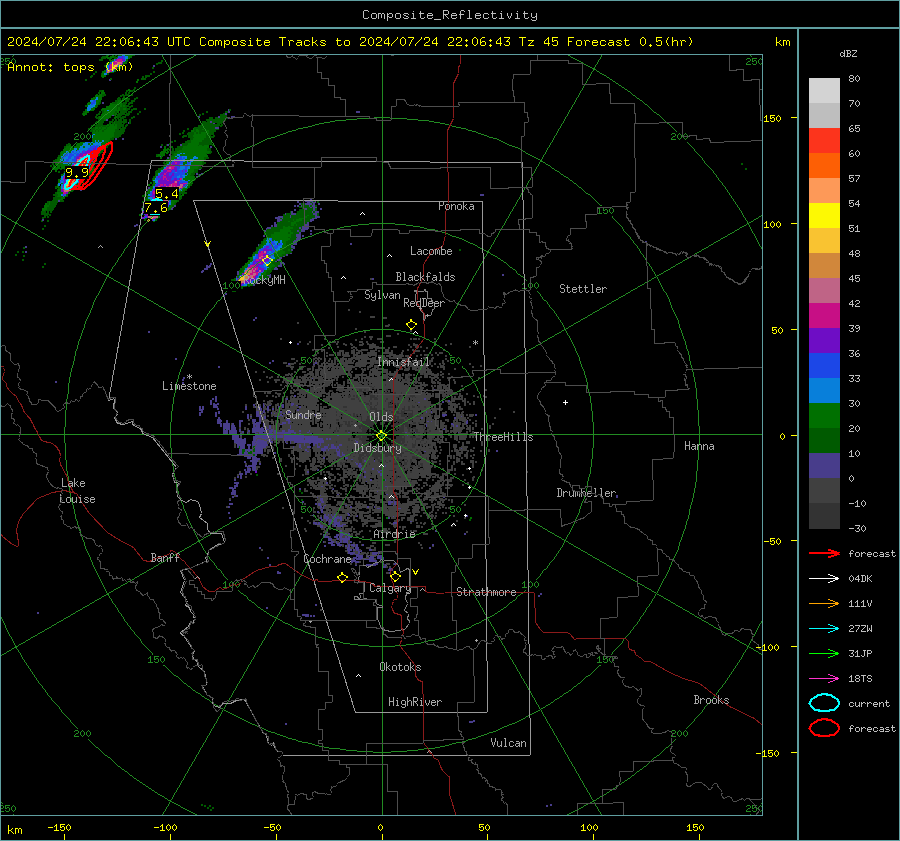Click the white 04DK arrow icon
Image resolution: width=900 pixels, height=841 pixels.
tap(824, 578)
